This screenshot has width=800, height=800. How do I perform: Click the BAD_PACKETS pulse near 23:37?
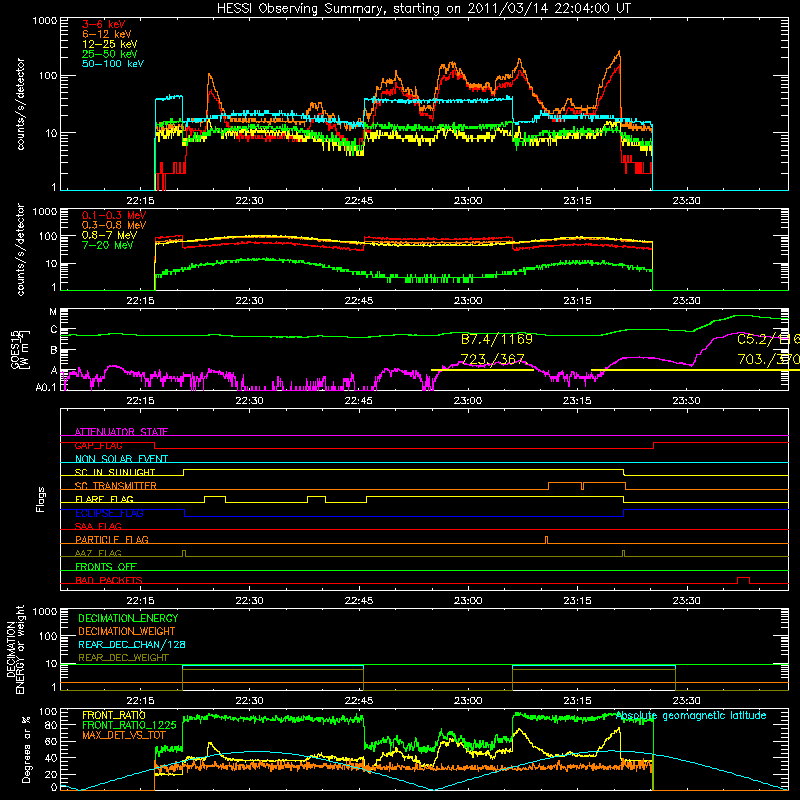point(743,580)
